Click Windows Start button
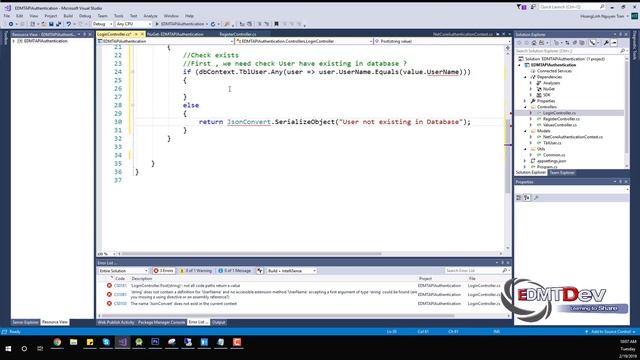640x360 pixels. pyautogui.click(x=8, y=348)
